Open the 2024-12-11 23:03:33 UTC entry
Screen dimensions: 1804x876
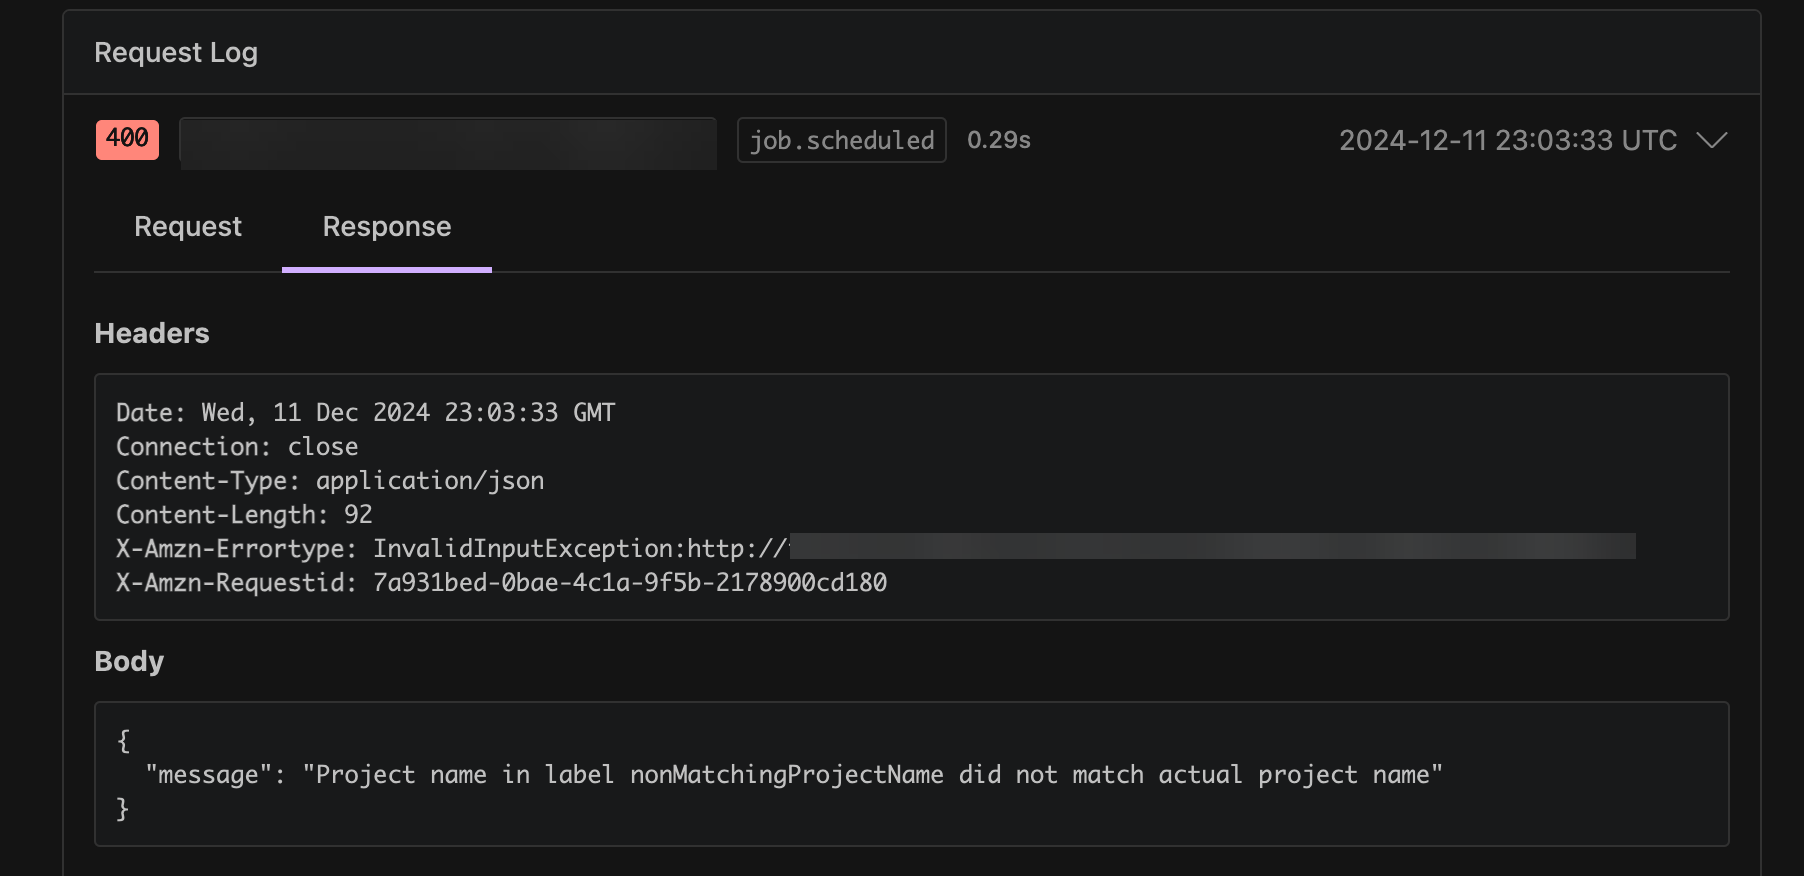[1506, 140]
